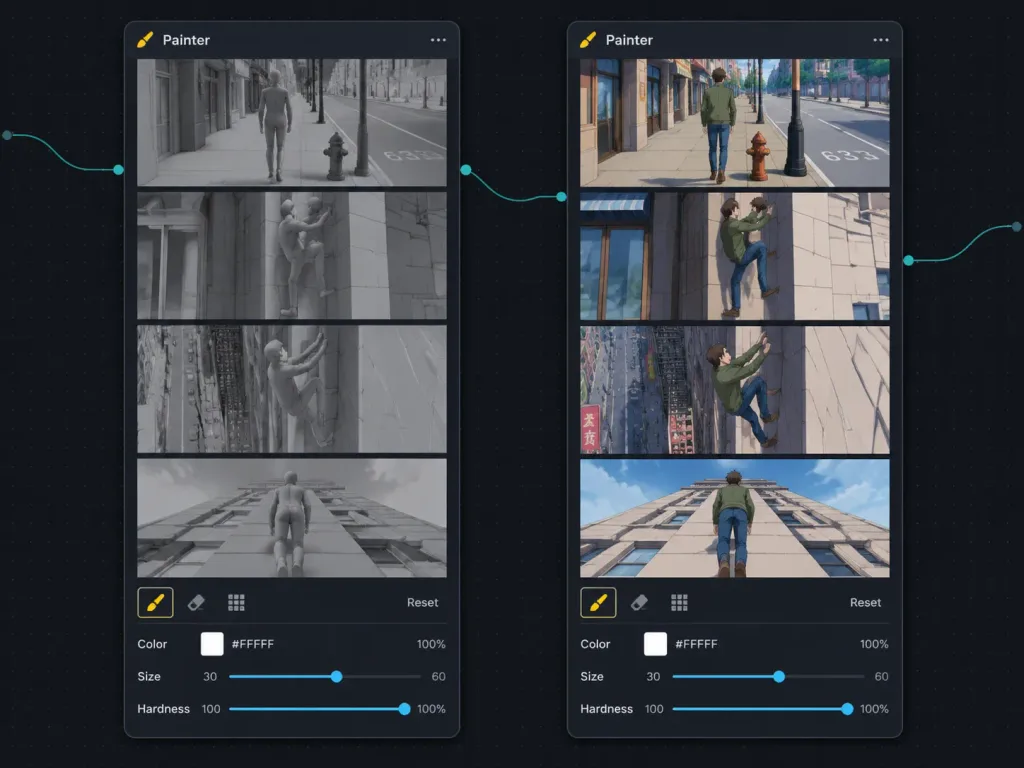
Task: Click the Size slider handle in the grayscale Painter
Action: point(336,677)
